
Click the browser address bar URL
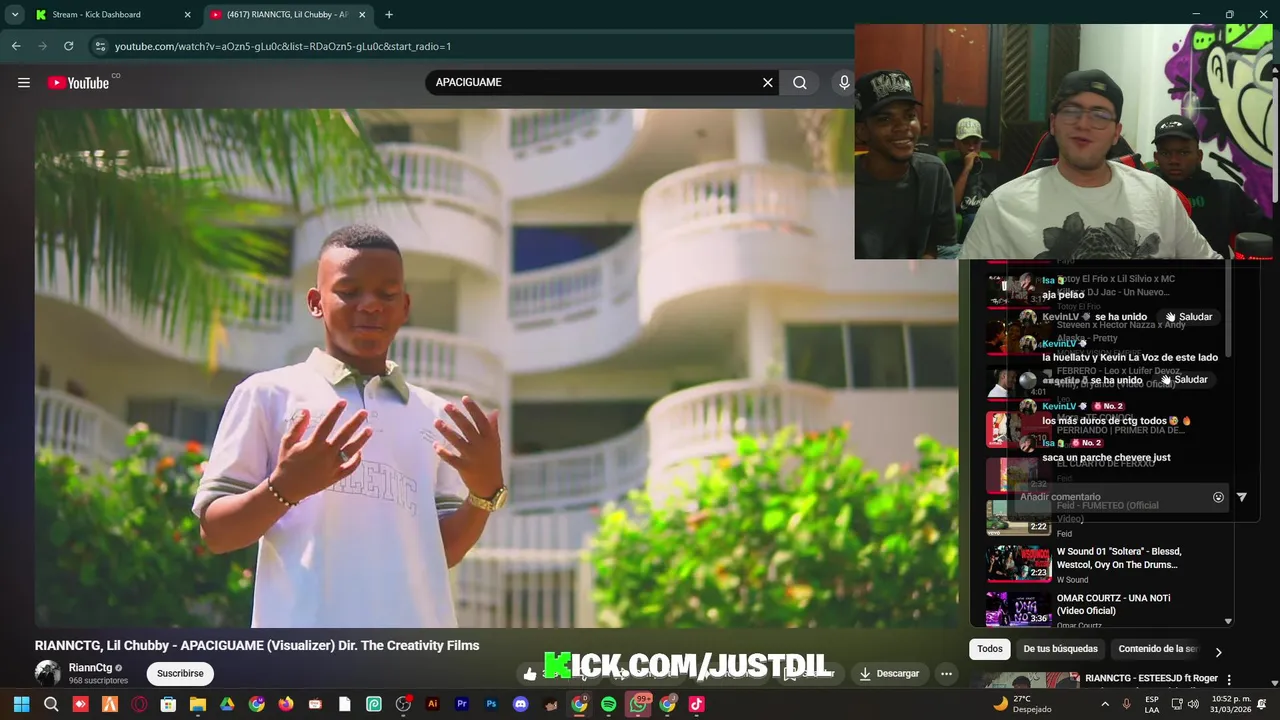[x=283, y=46]
